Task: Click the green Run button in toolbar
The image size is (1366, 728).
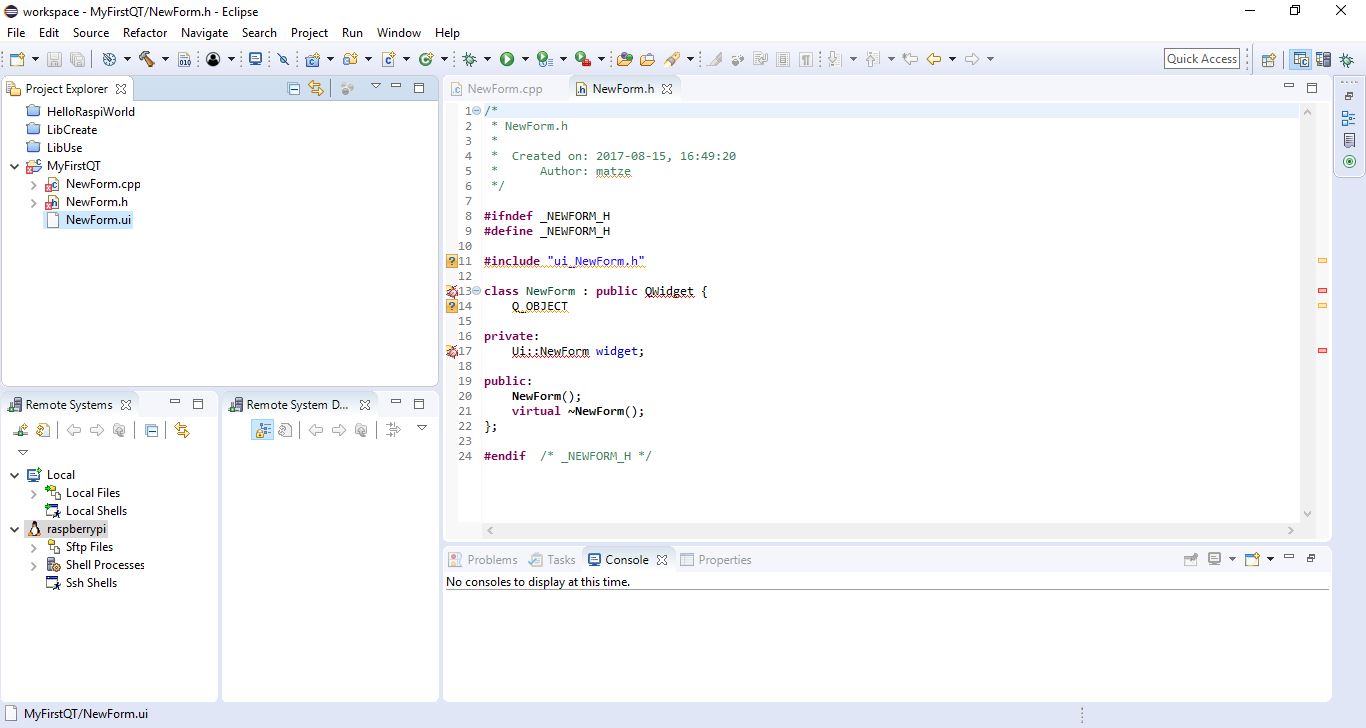Action: click(x=507, y=59)
